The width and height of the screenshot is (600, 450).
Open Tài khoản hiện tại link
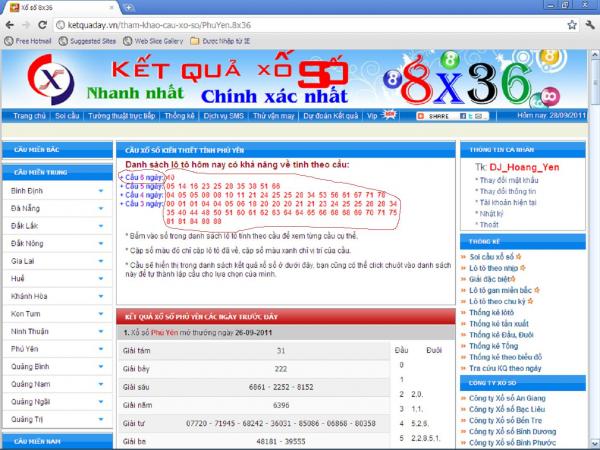tap(508, 202)
